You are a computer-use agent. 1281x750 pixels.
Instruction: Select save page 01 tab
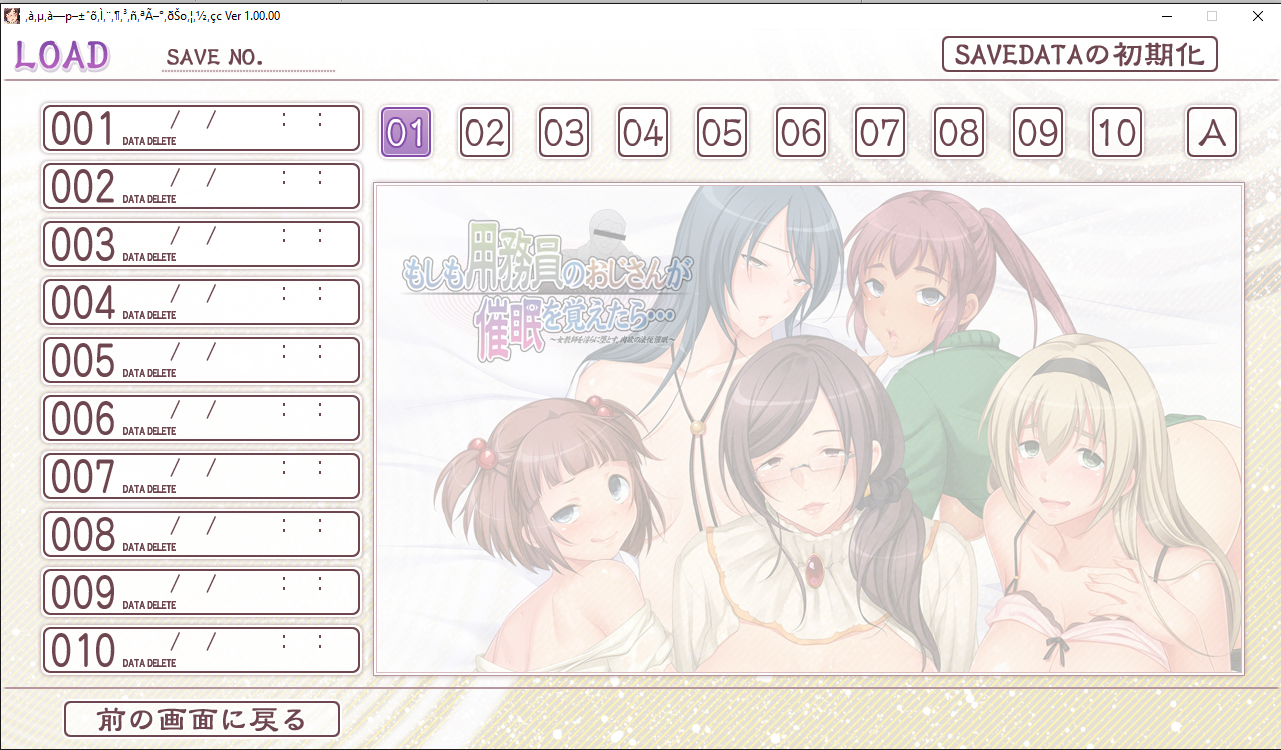click(406, 132)
